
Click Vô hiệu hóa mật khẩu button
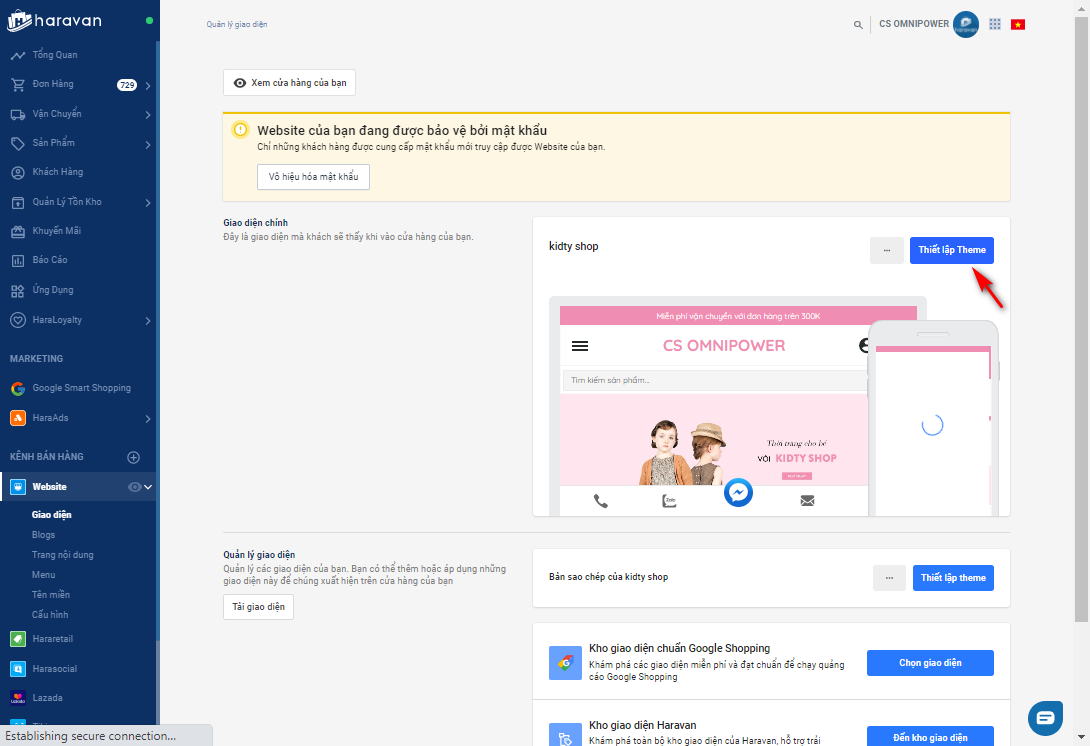pyautogui.click(x=313, y=177)
